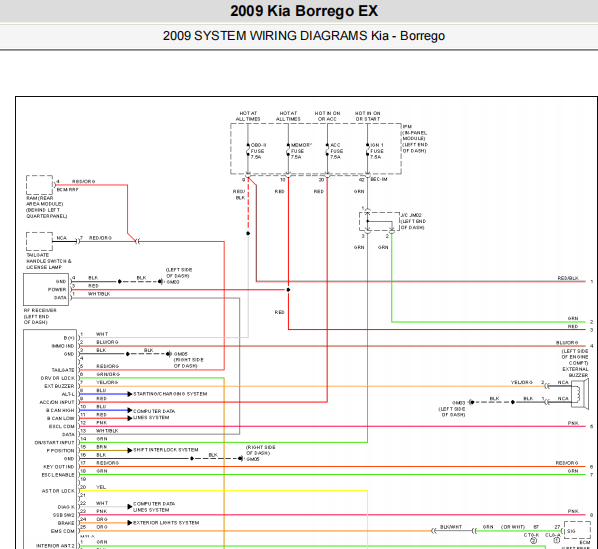Click the "EXTERIOR LIGHTS SYSTEM" reference
The width and height of the screenshot is (598, 549).
(x=166, y=523)
